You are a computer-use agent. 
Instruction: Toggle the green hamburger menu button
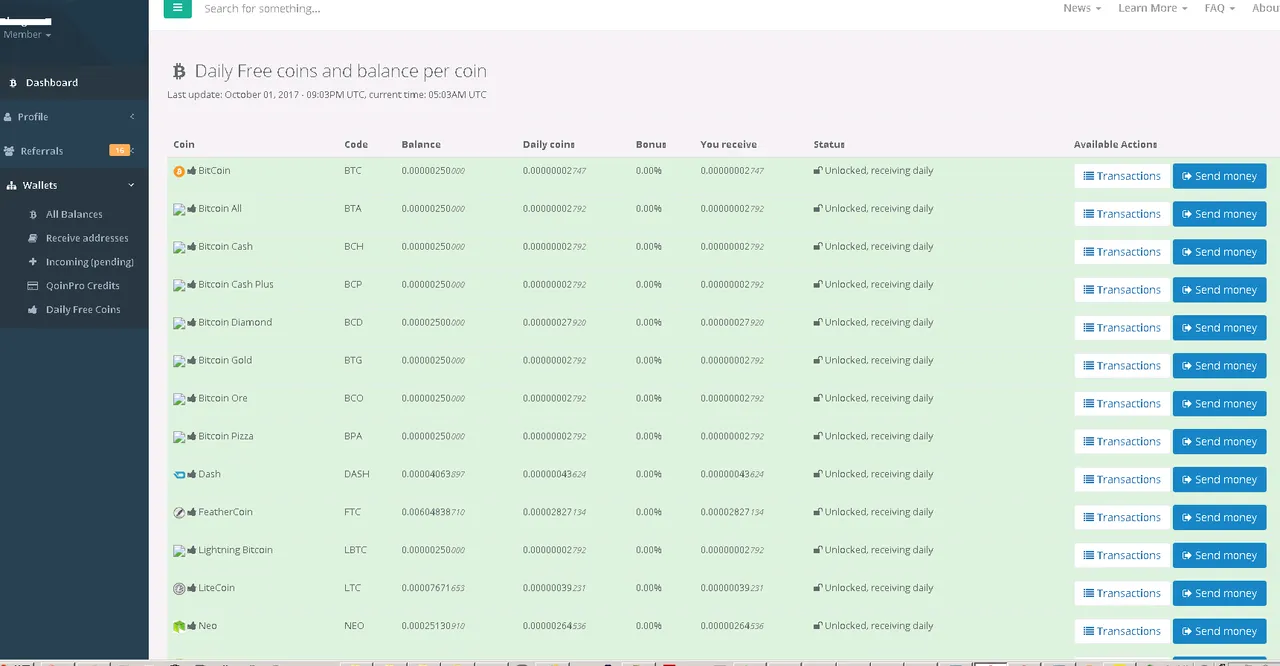(177, 8)
